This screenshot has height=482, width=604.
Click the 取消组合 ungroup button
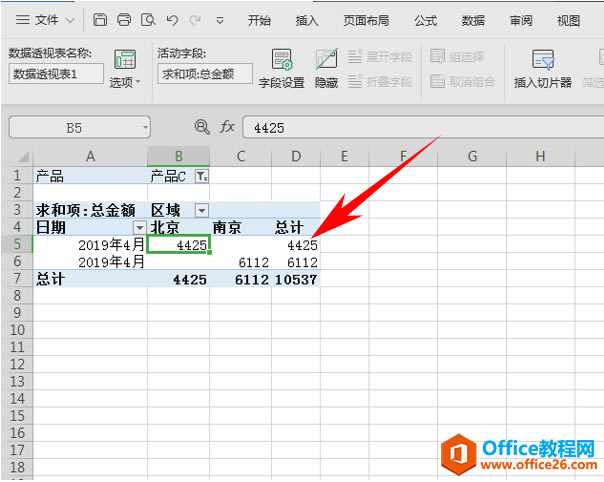tap(462, 81)
